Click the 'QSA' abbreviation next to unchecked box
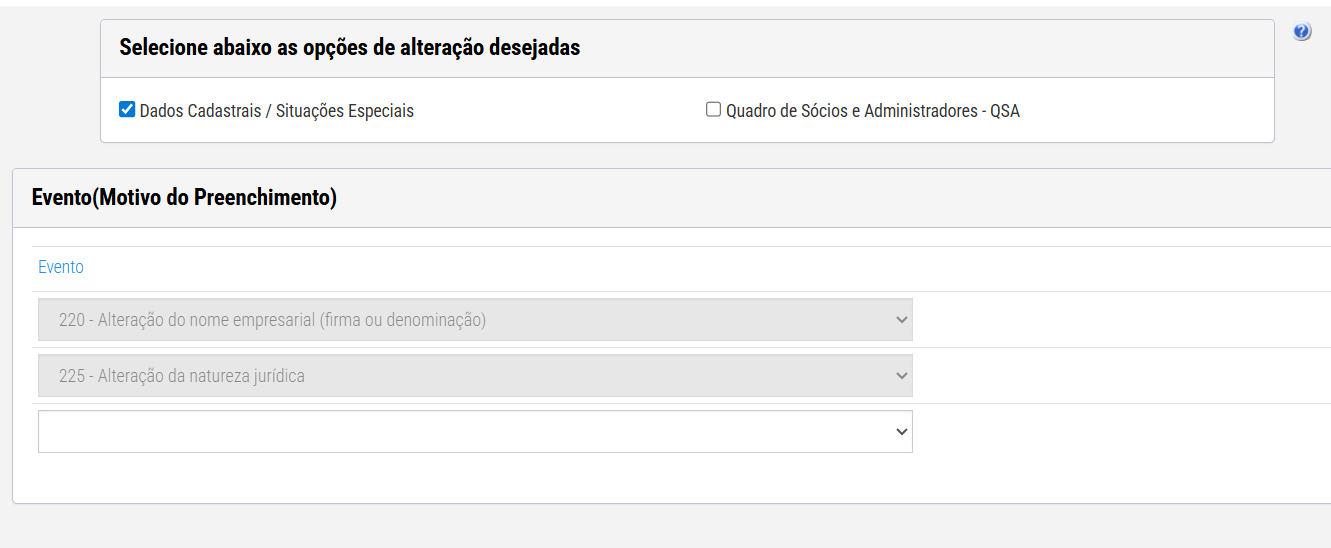This screenshot has width=1331, height=548. [1005, 111]
